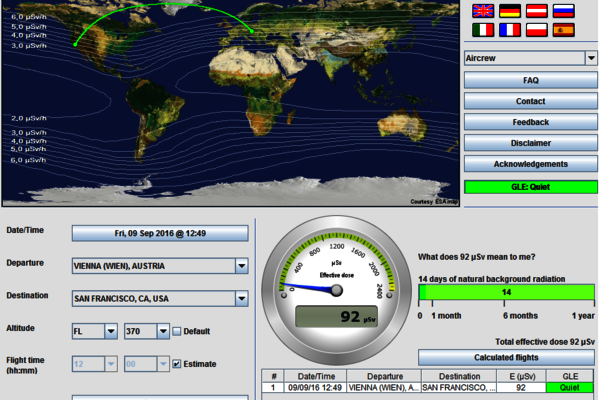This screenshot has height=400, width=600.
Task: Click the Date/Time column header
Action: pyautogui.click(x=316, y=376)
